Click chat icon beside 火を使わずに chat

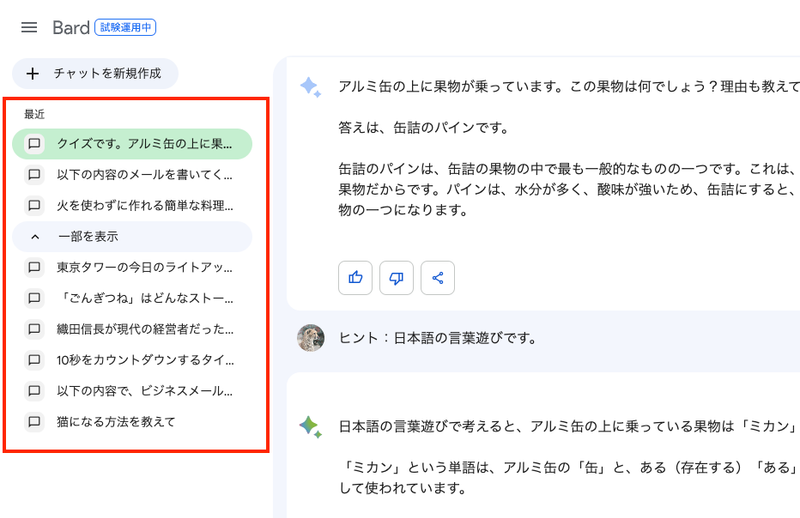(34, 206)
